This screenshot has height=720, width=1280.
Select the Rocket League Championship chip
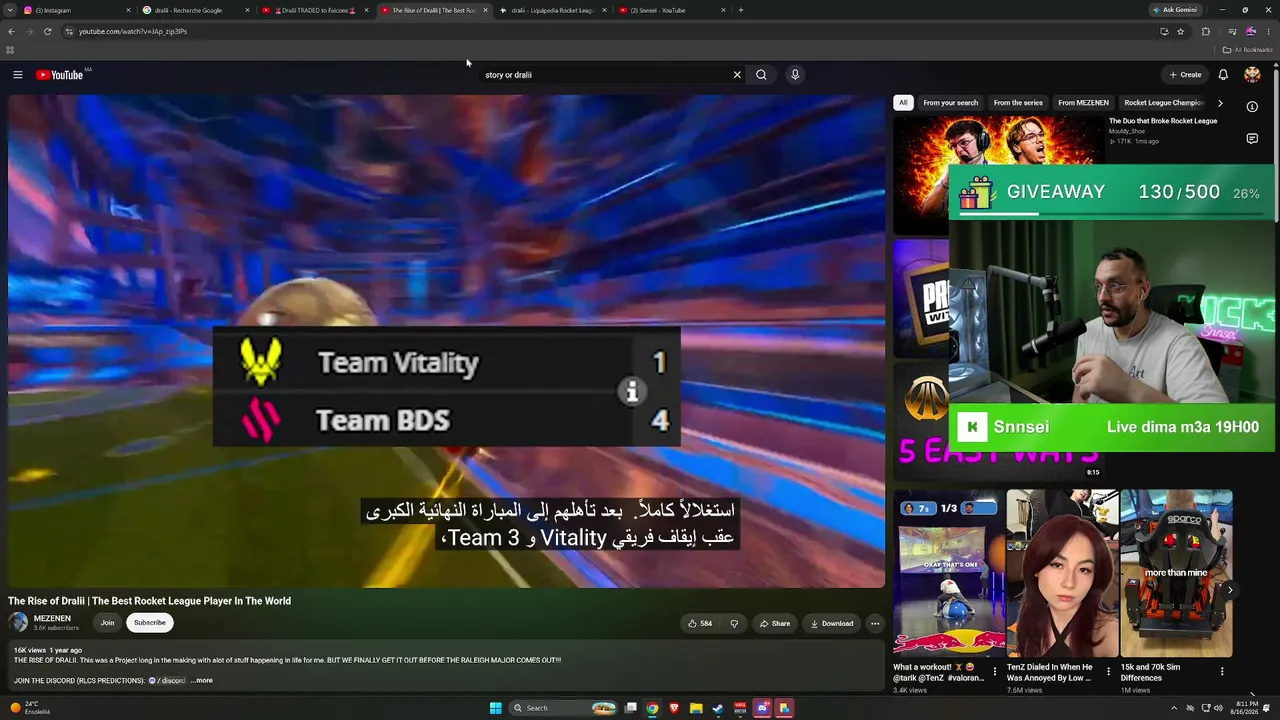pos(1163,103)
